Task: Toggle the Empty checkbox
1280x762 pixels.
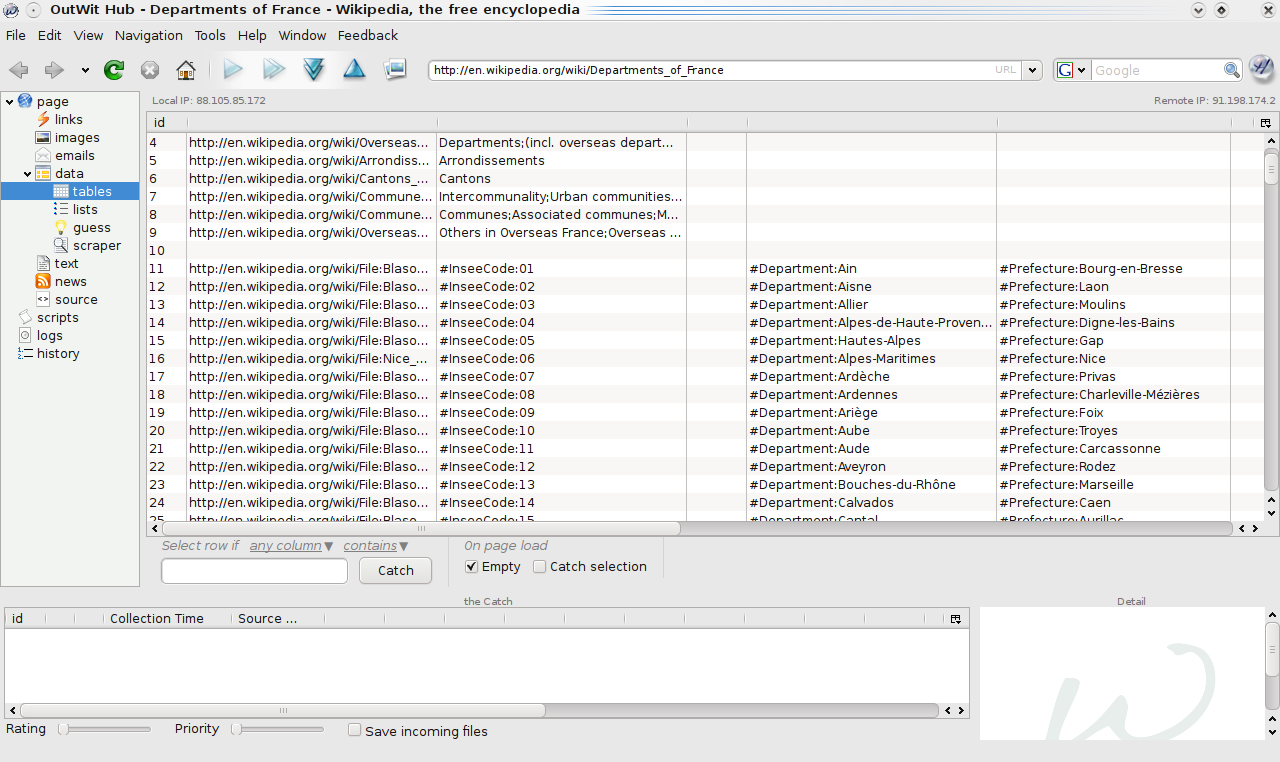Action: tap(472, 567)
